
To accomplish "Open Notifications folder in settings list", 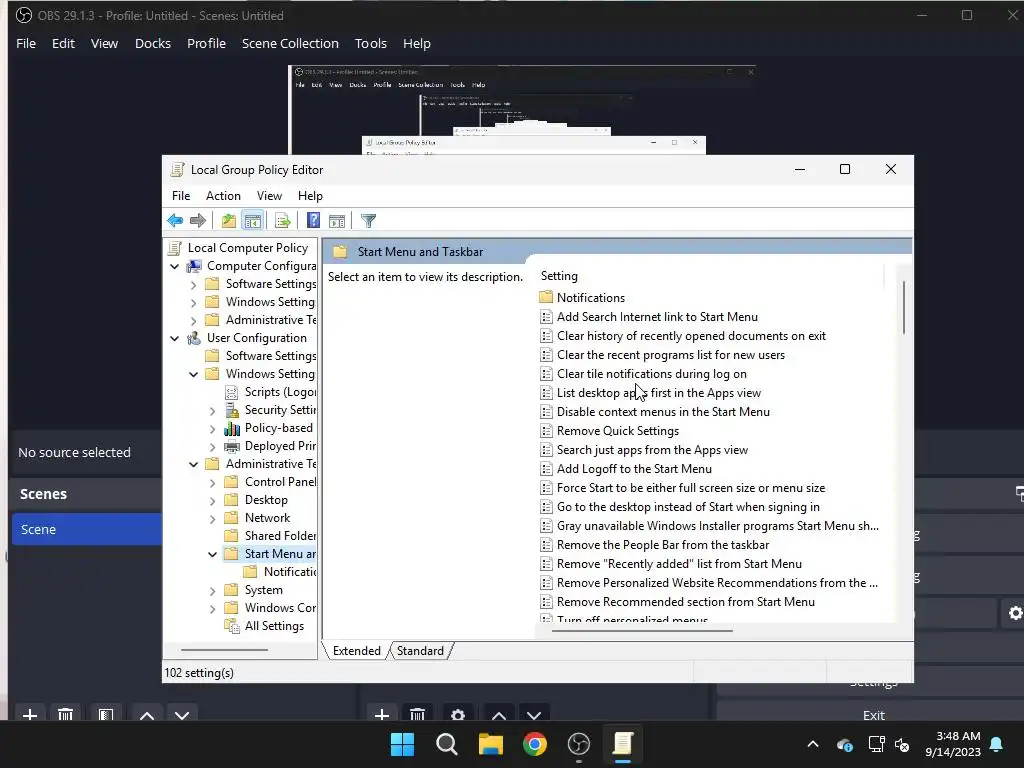I will point(590,298).
